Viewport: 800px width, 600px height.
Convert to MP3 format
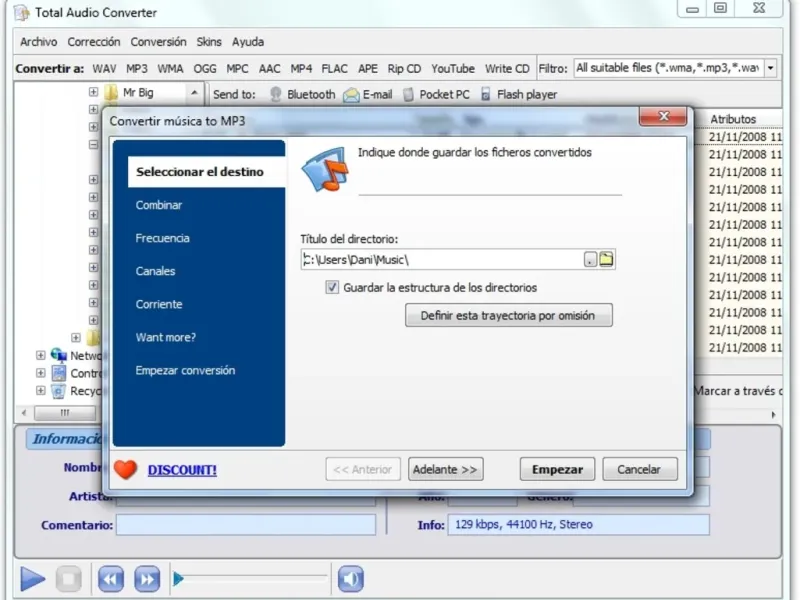[137, 68]
